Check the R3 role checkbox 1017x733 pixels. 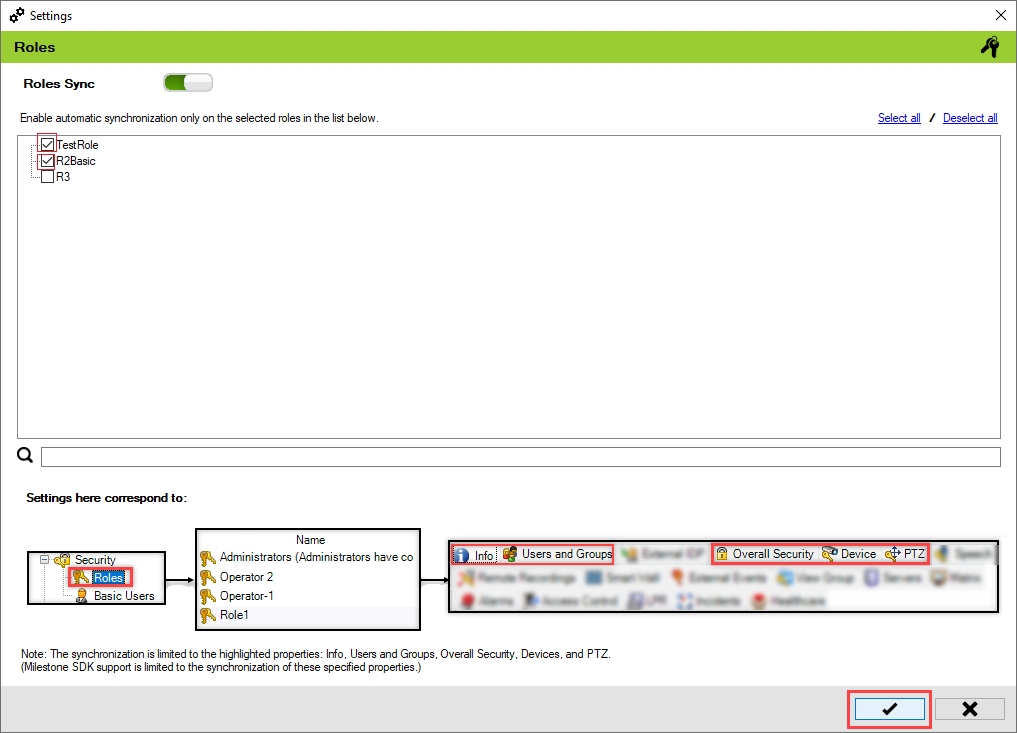coord(47,177)
